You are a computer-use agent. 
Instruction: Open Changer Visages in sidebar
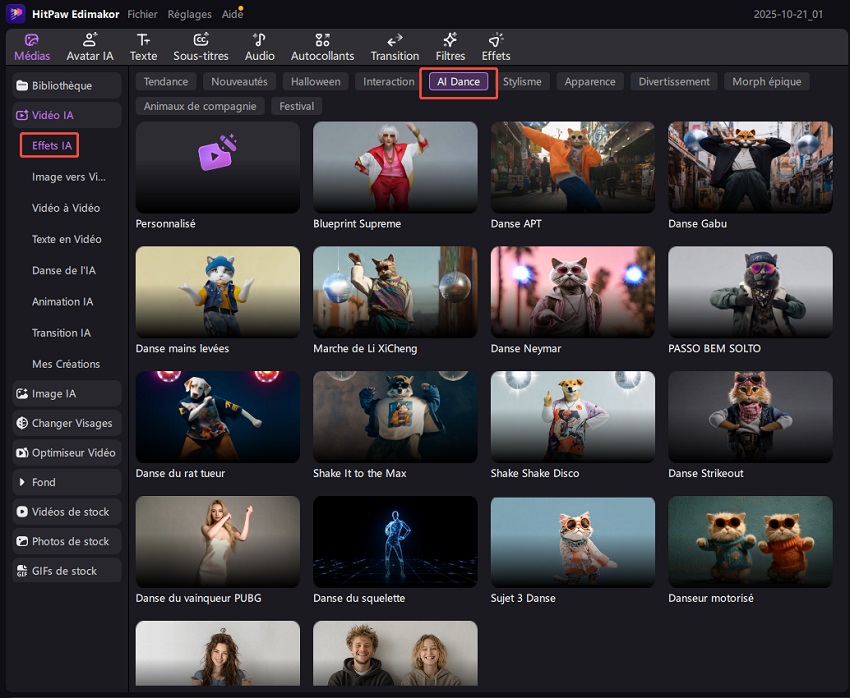tap(67, 423)
